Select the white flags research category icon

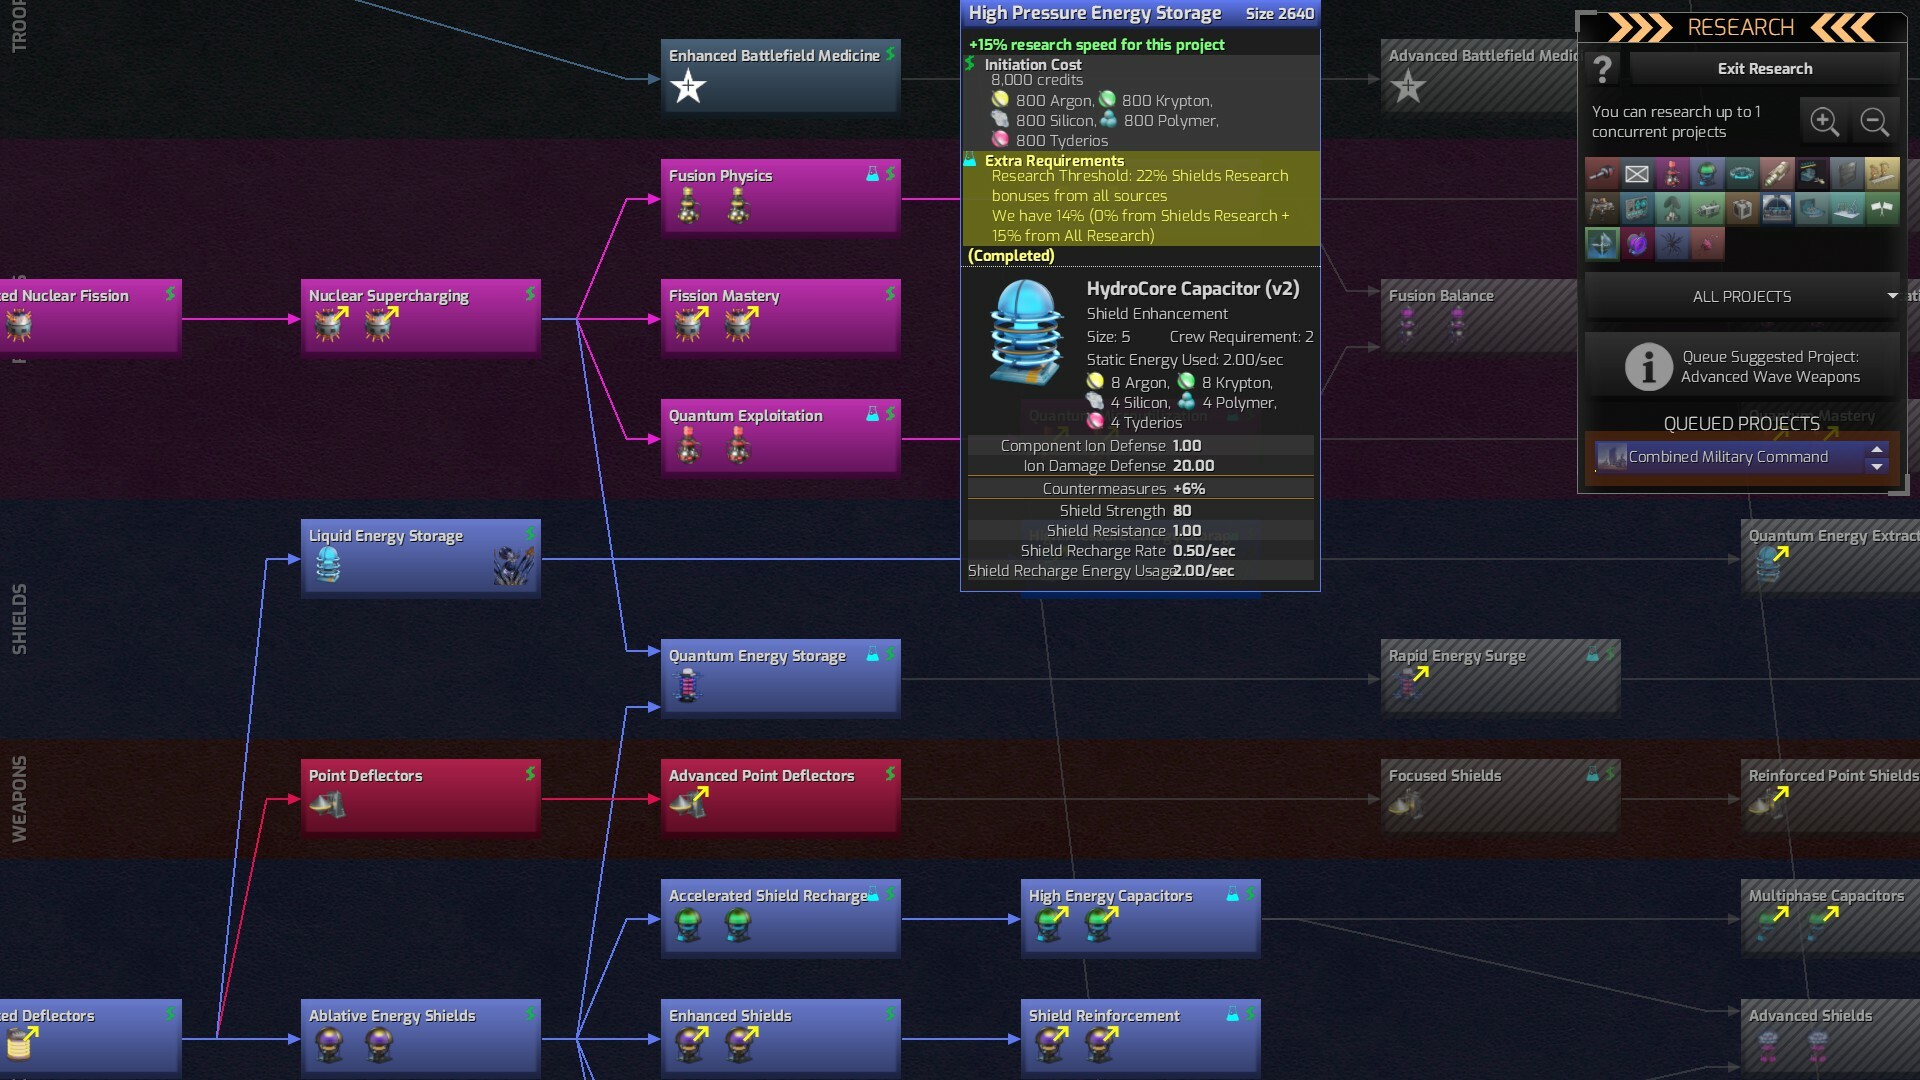tap(1882, 208)
